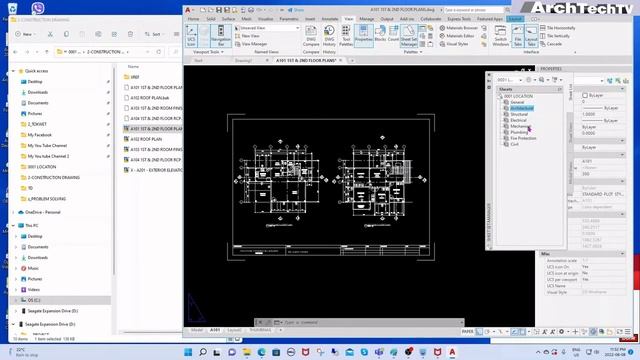
Task: Open the DWG Compare tool
Action: [311, 36]
